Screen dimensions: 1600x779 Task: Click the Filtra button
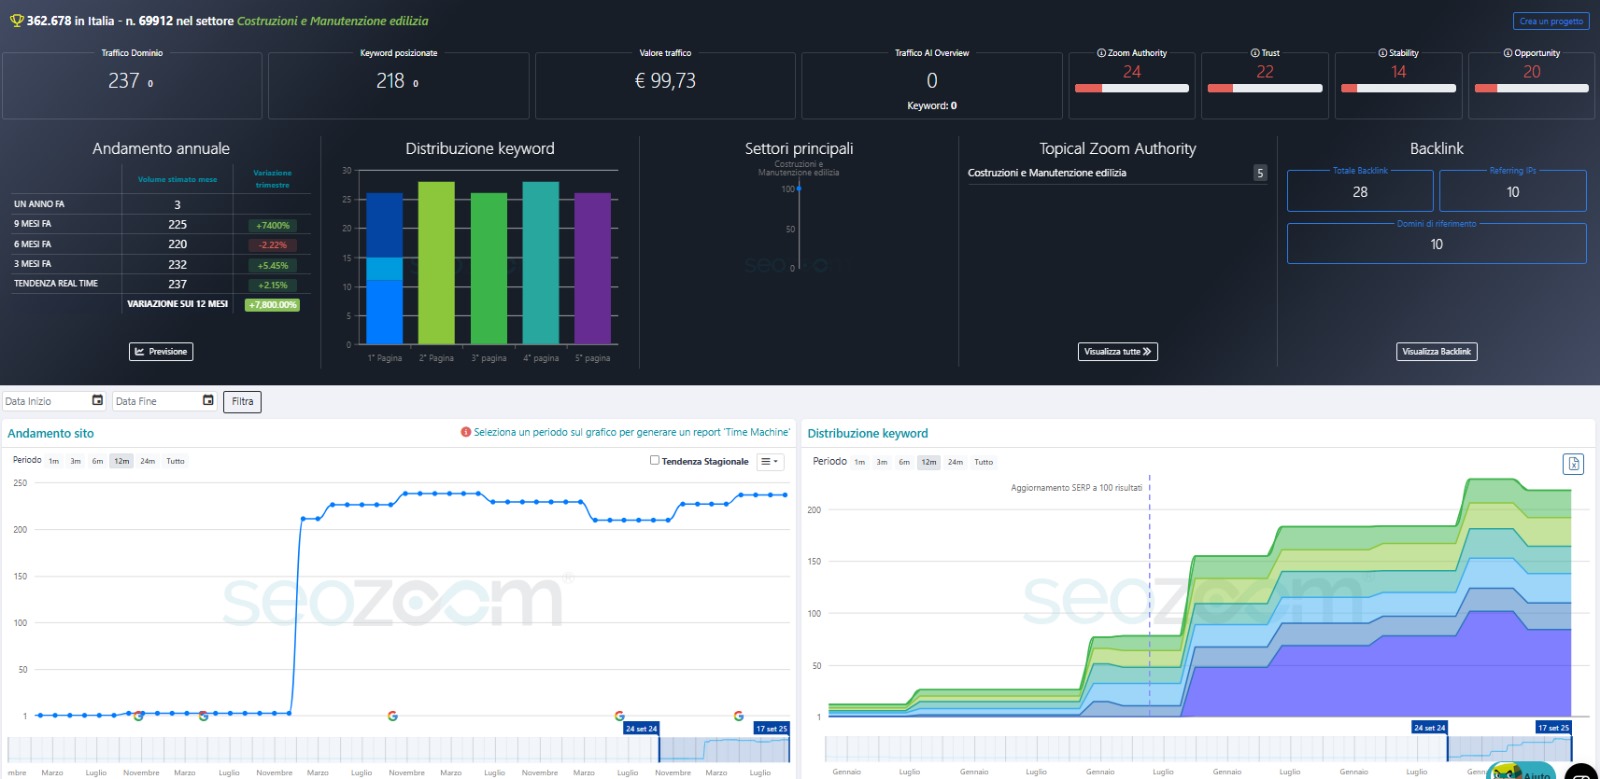pos(242,401)
